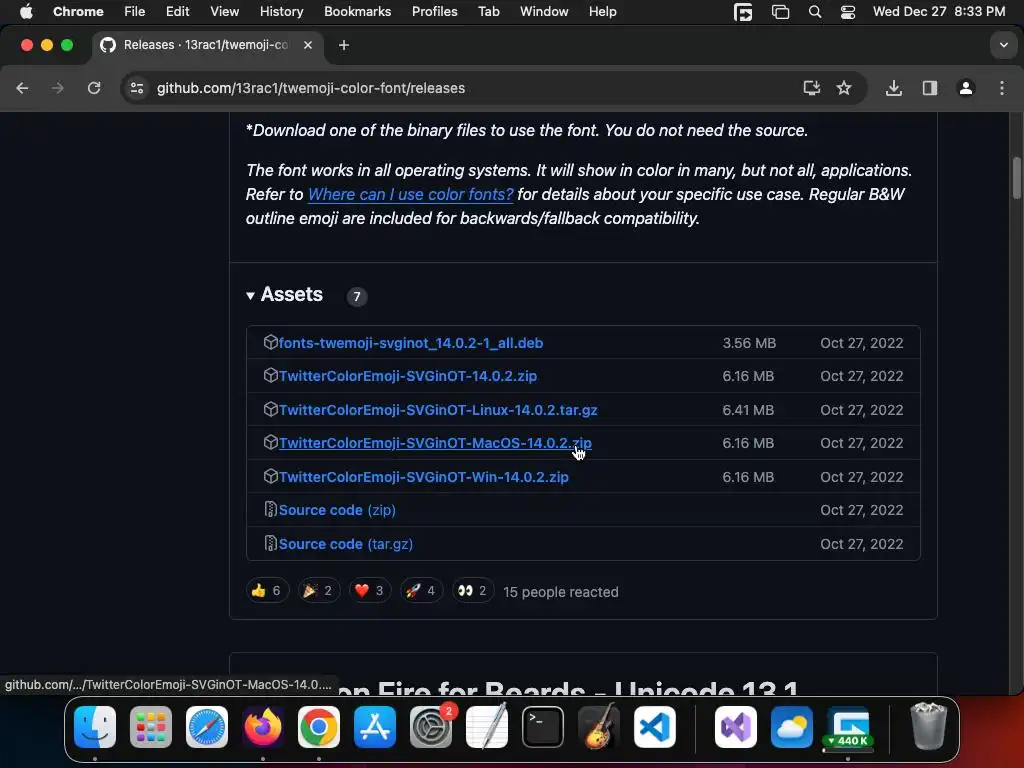This screenshot has width=1024, height=768.
Task: Launch GarageBand from the Dock
Action: coord(598,727)
